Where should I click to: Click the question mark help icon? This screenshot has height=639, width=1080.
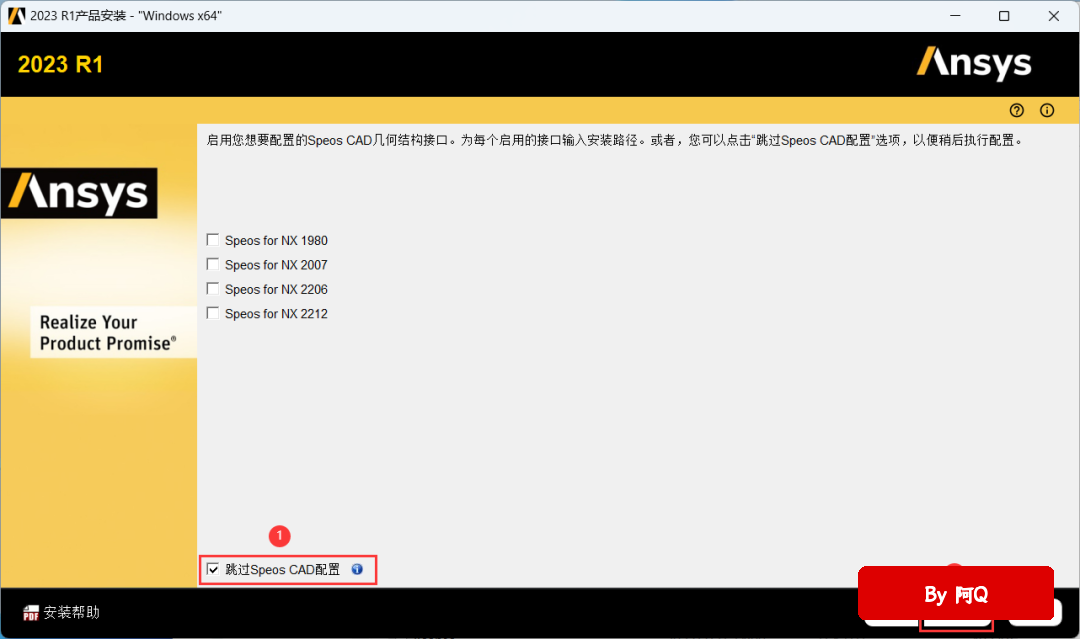1017,110
